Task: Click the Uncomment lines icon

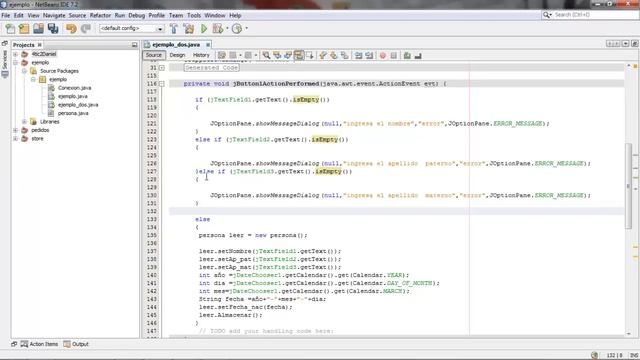Action: pyautogui.click(x=418, y=55)
